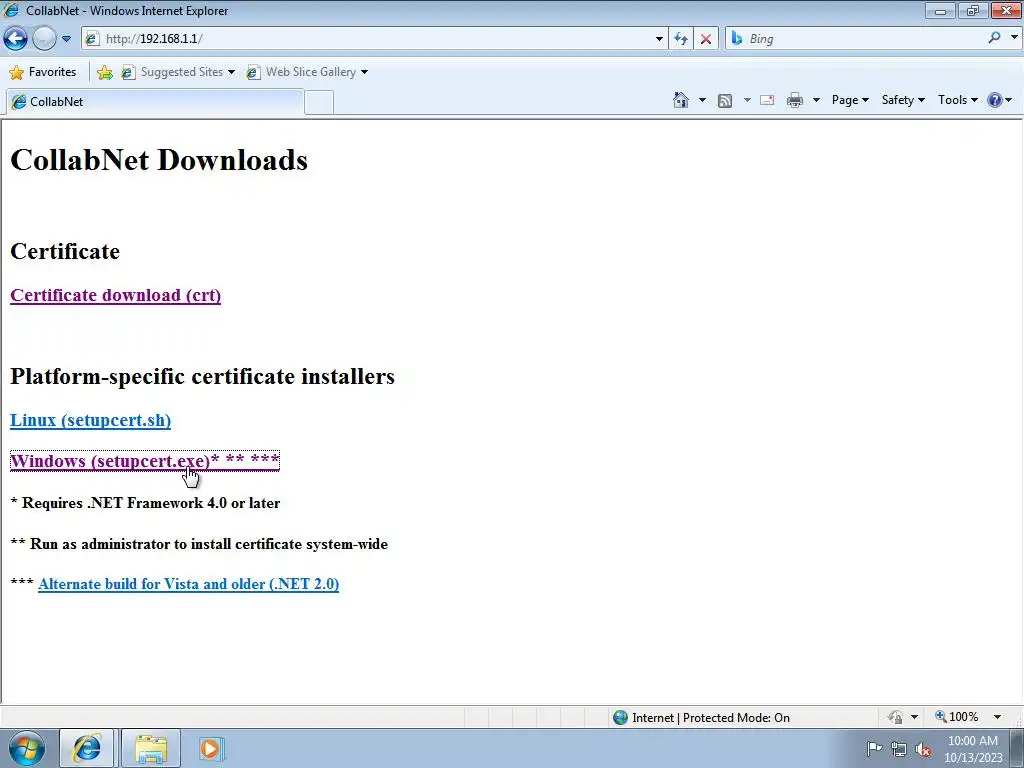Click the browser Forward arrow button
This screenshot has height=768, width=1024.
click(44, 39)
